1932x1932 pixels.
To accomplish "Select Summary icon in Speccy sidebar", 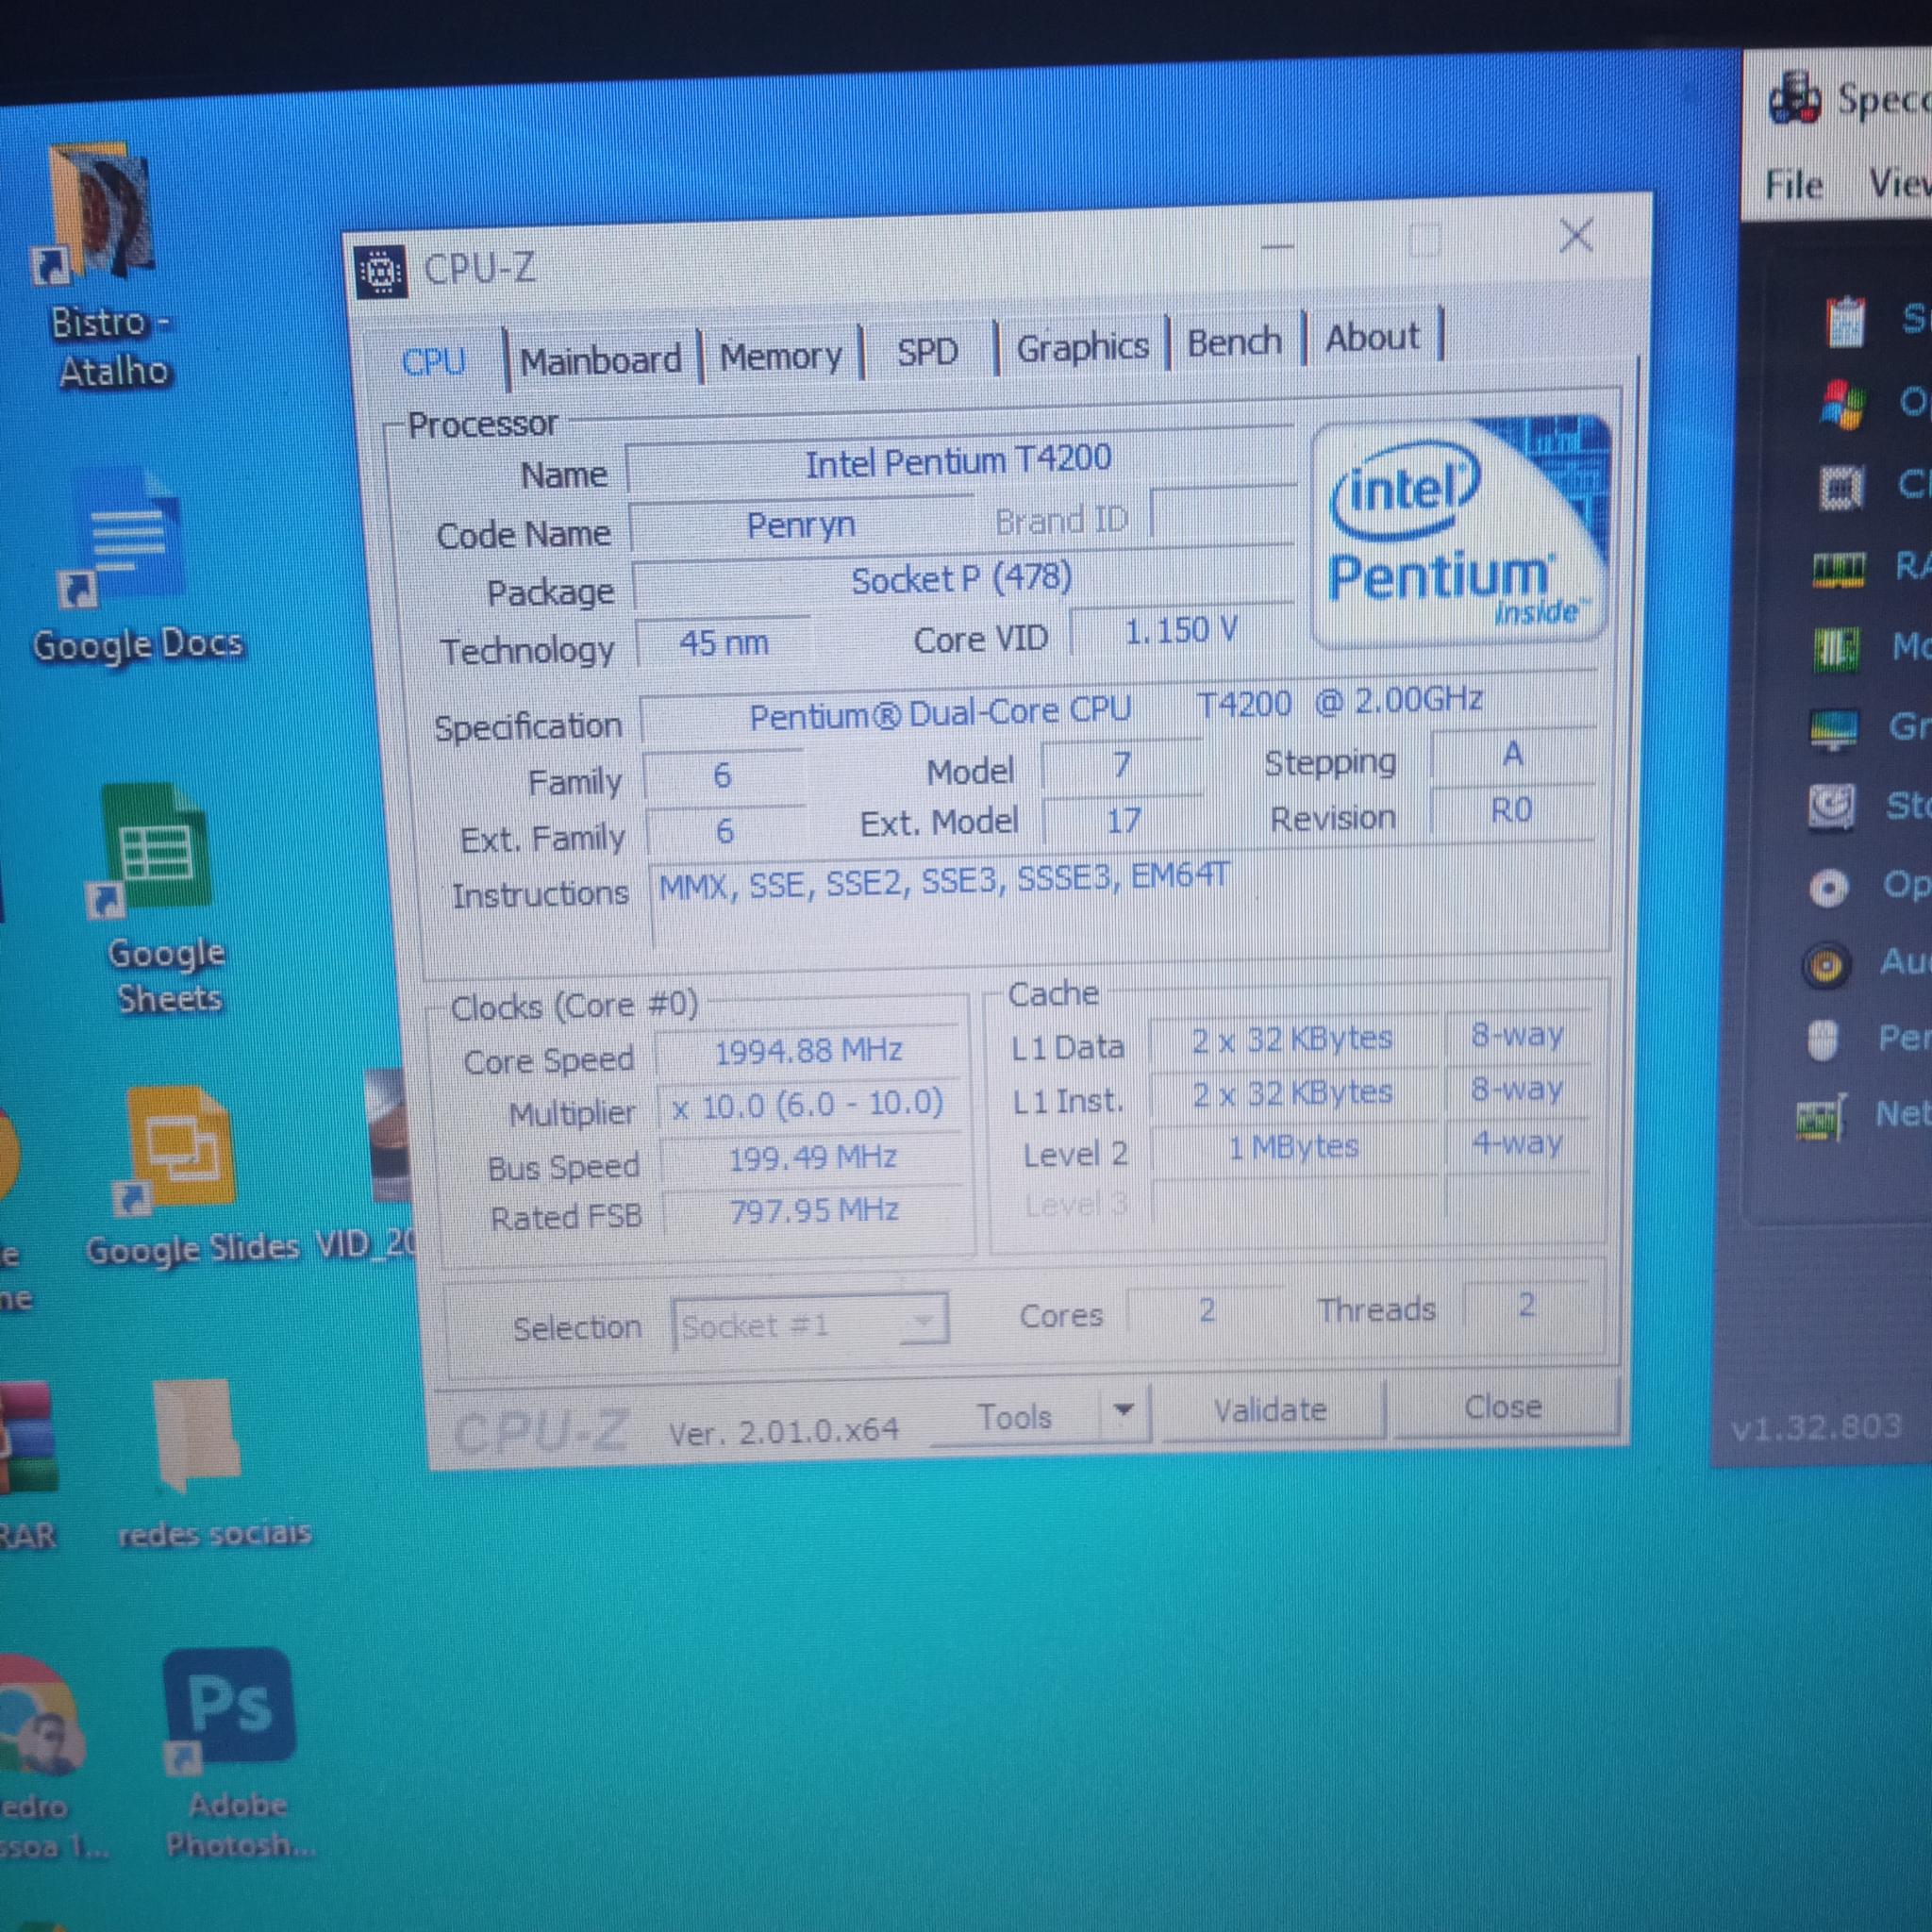I will pyautogui.click(x=1846, y=322).
